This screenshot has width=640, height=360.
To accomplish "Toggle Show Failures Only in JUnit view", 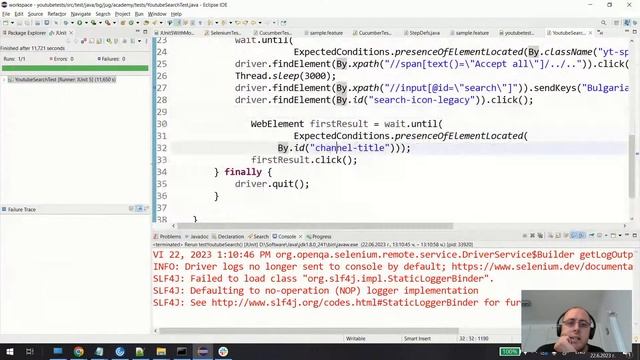I will 84,41.
